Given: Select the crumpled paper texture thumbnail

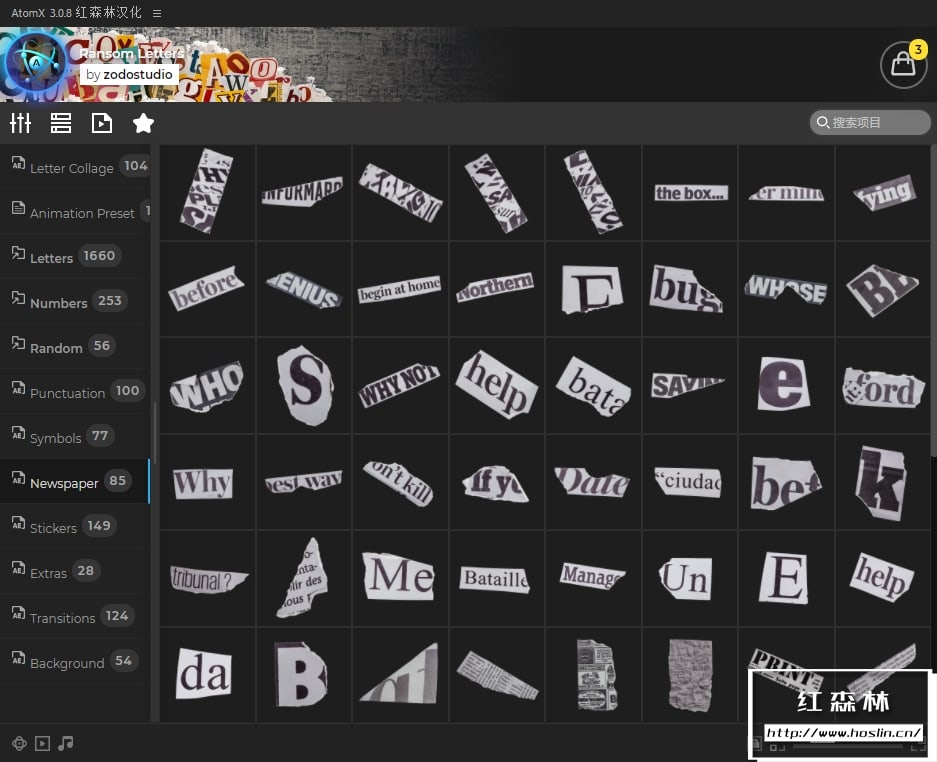Looking at the screenshot, I should (690, 675).
